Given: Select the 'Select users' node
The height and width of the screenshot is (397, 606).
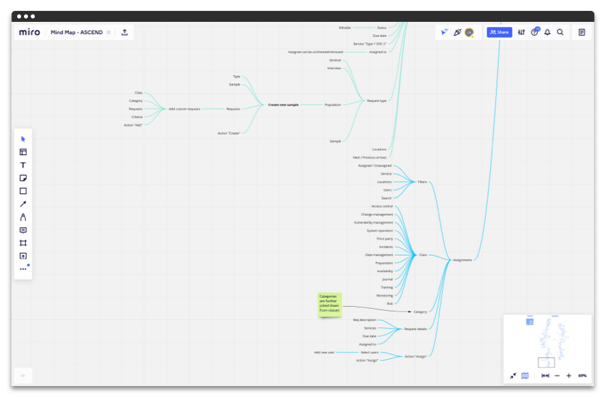Looking at the screenshot, I should point(369,352).
